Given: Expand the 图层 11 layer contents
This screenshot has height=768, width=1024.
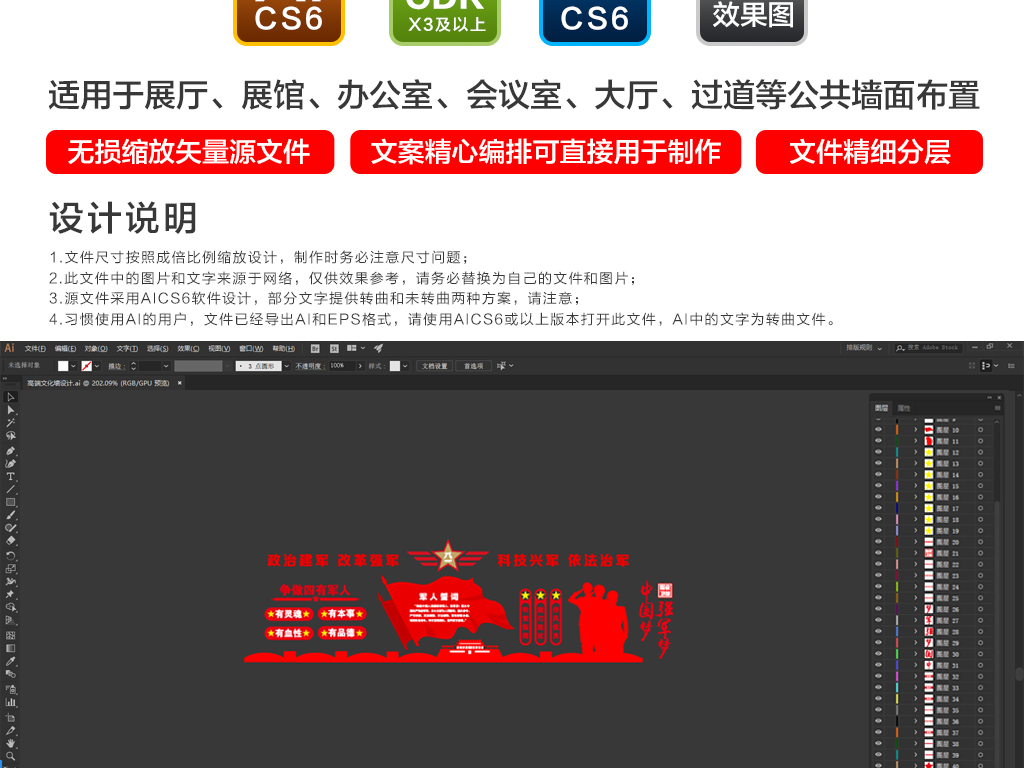Looking at the screenshot, I should (917, 442).
